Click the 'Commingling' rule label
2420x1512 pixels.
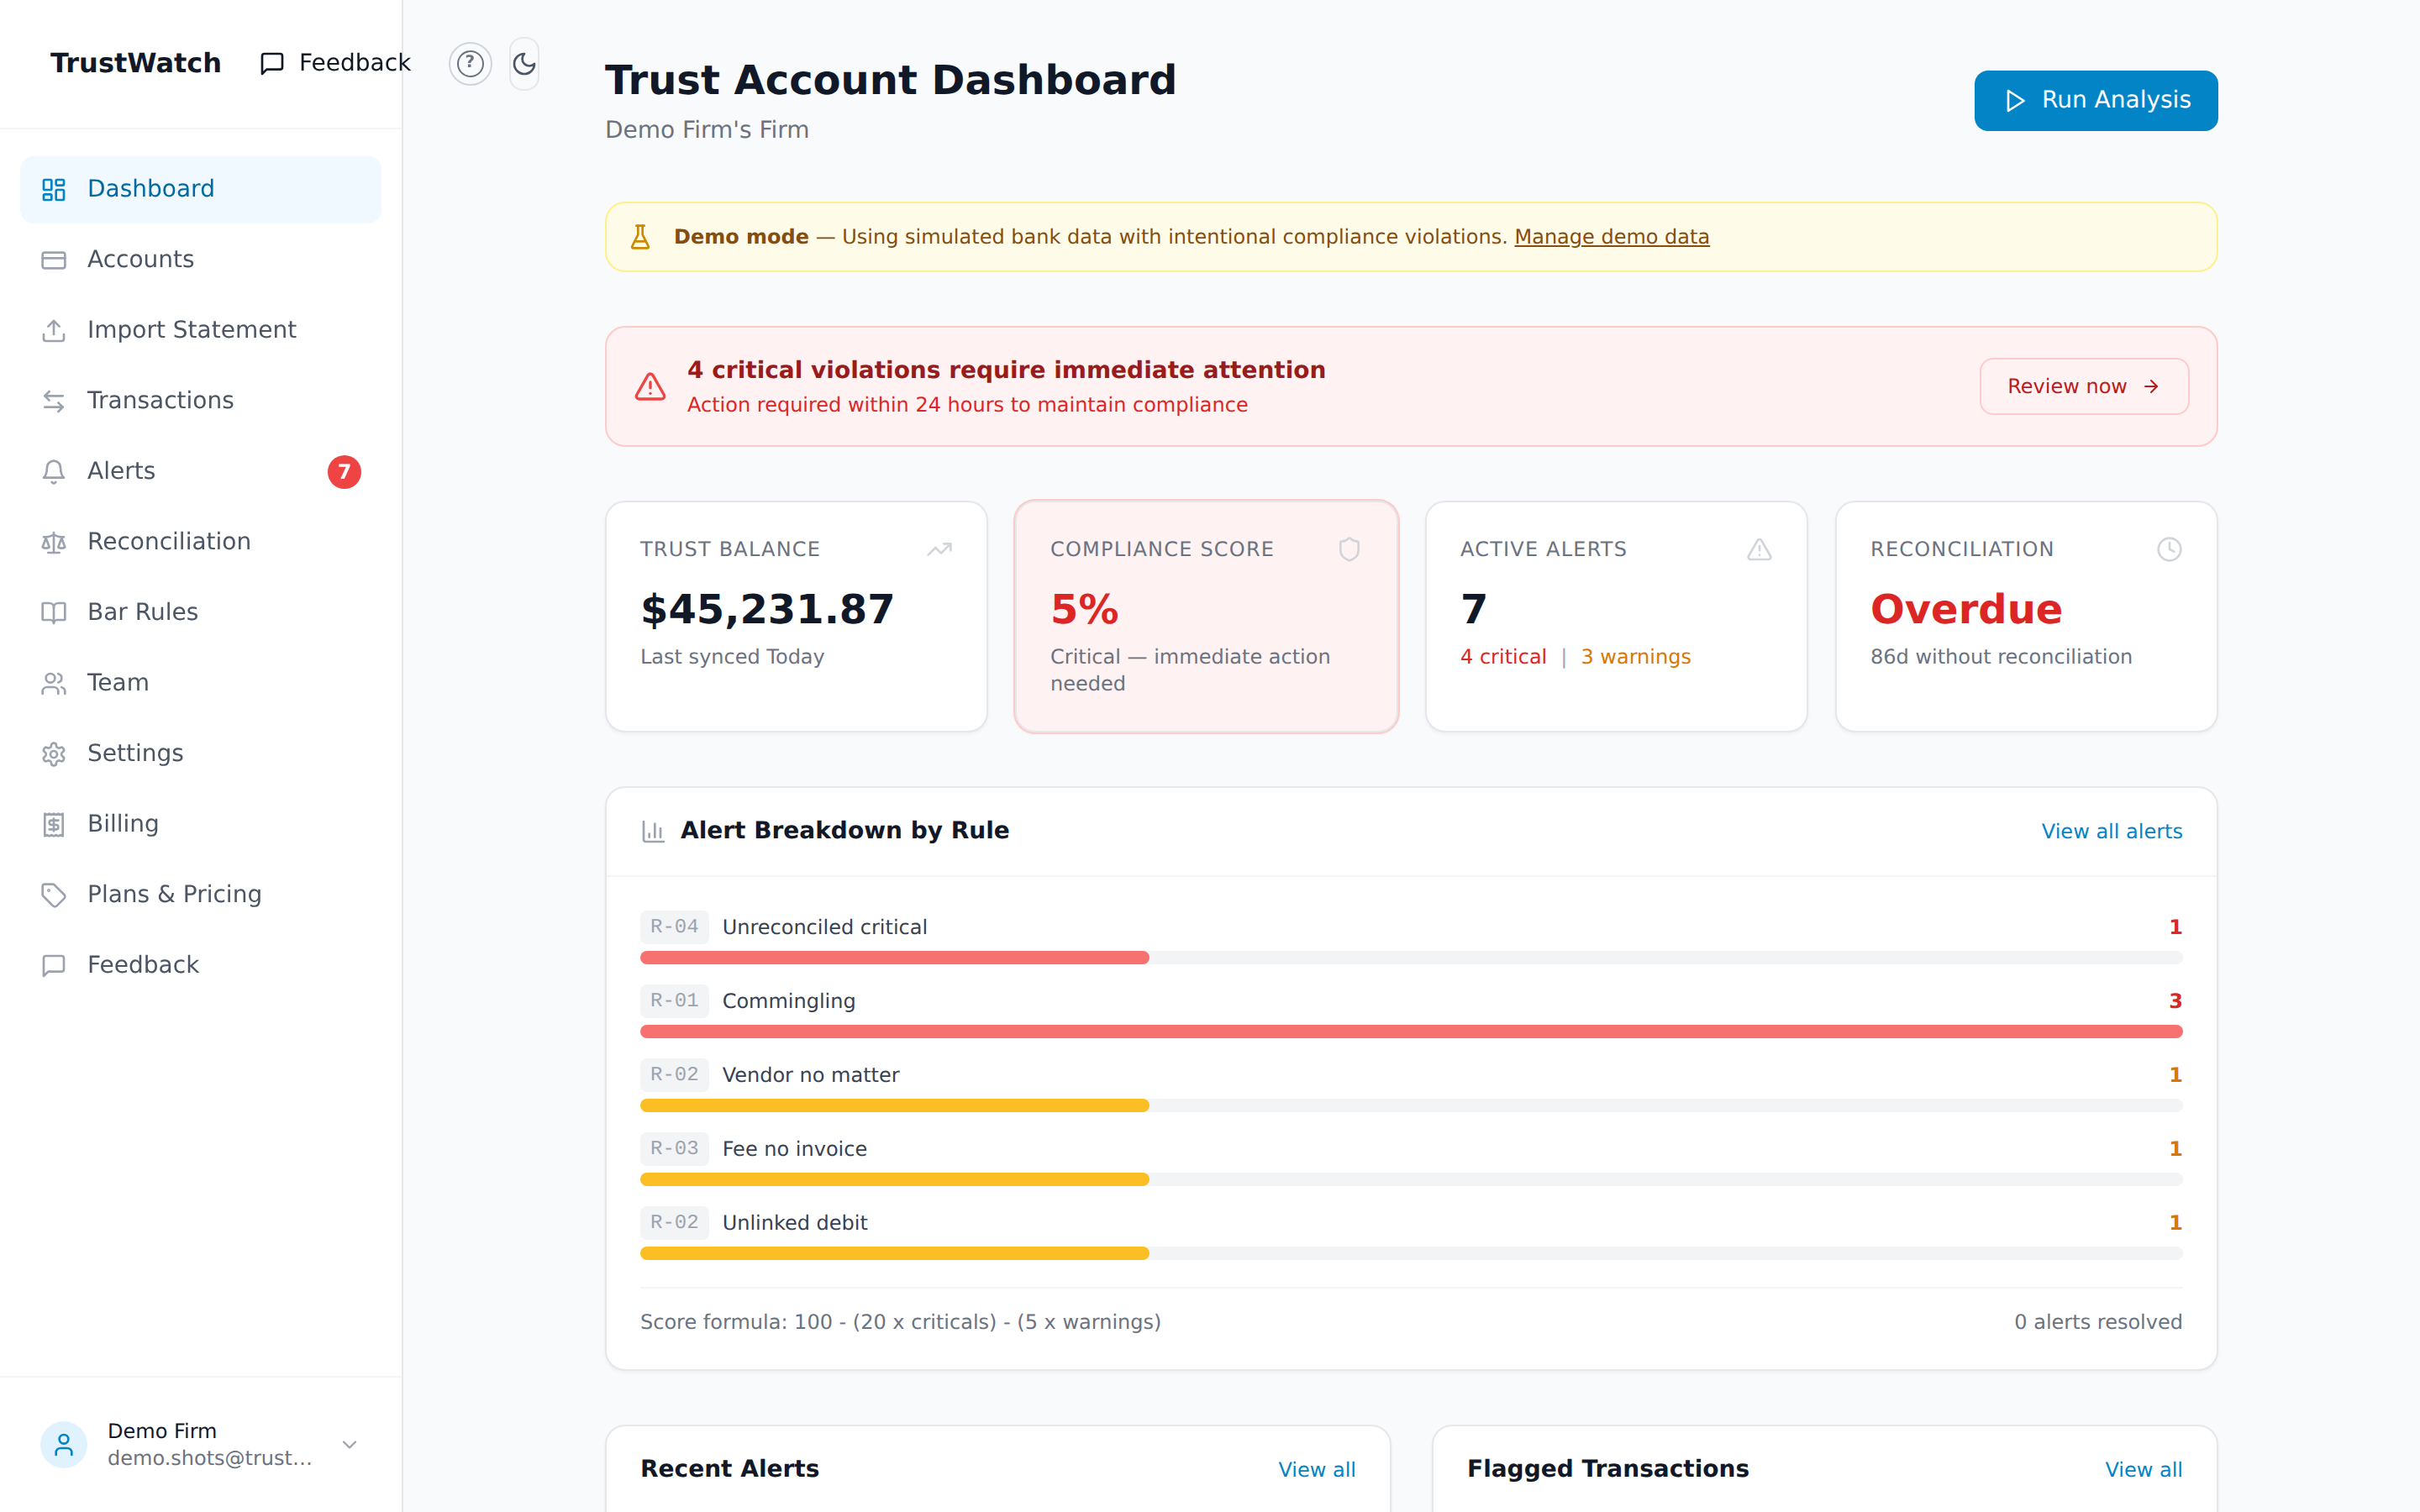point(789,1001)
